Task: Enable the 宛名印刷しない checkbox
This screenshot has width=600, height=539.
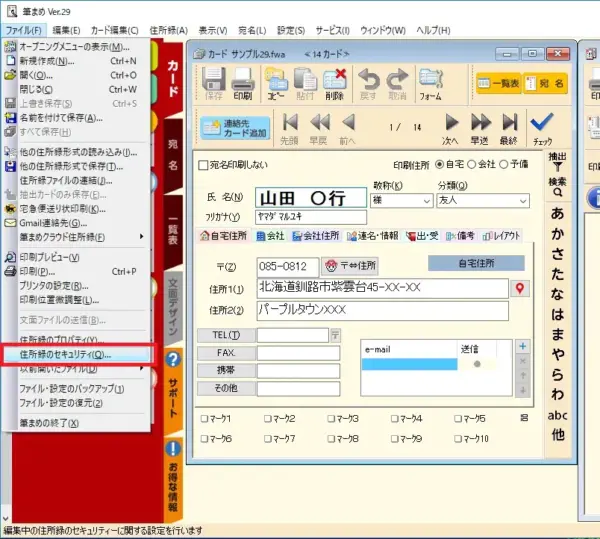Action: 203,165
